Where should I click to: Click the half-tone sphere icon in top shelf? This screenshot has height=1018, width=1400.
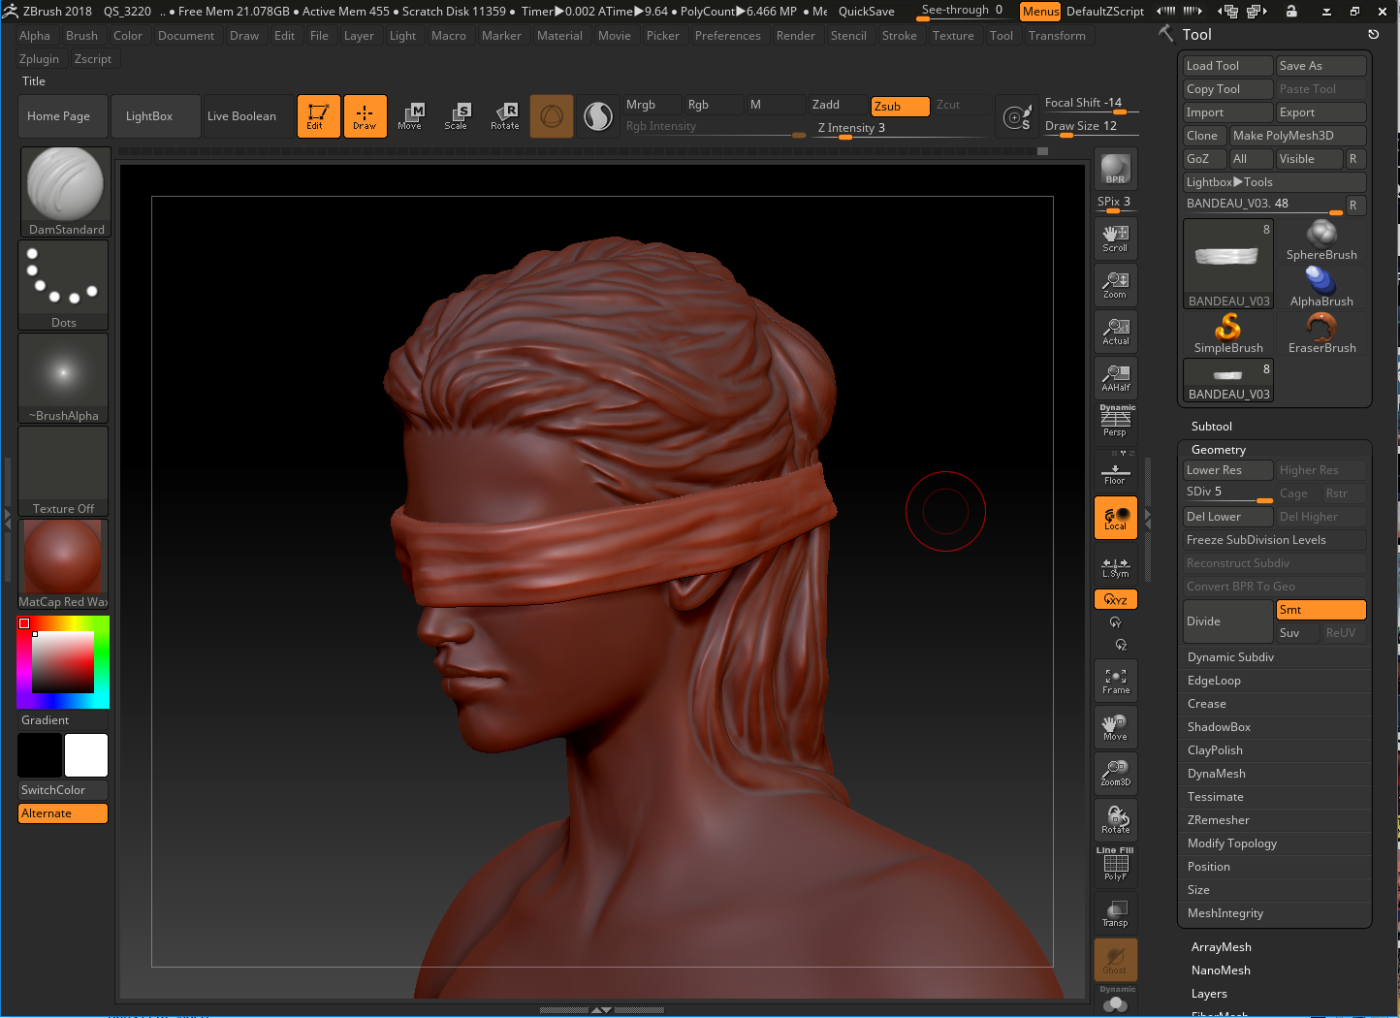click(x=598, y=116)
